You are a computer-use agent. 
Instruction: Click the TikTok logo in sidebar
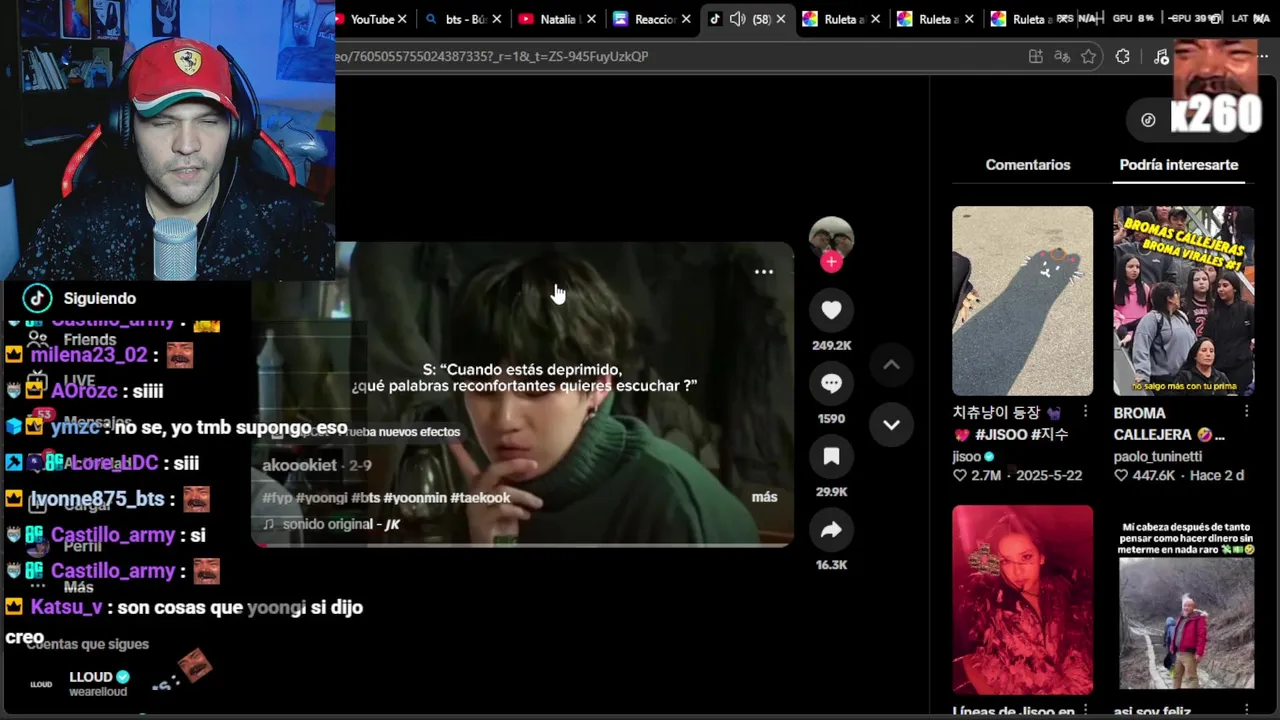[x=37, y=298]
